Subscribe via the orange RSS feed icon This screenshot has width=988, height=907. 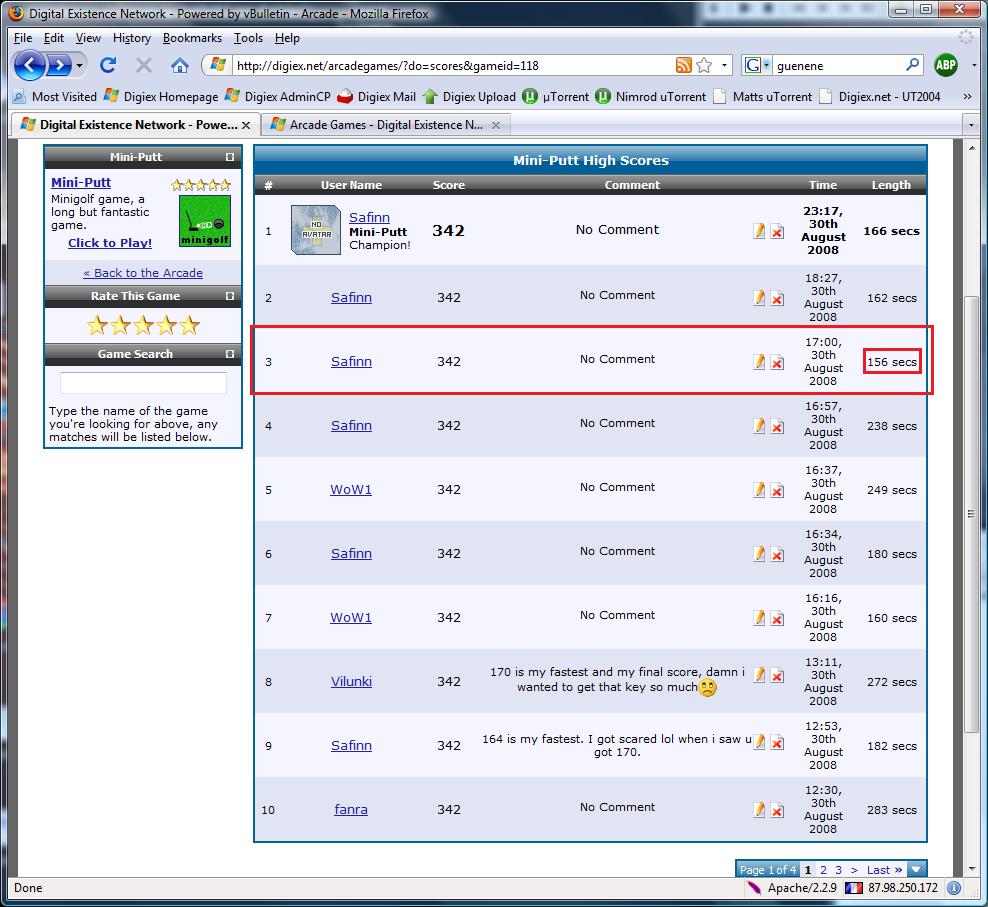click(x=683, y=65)
